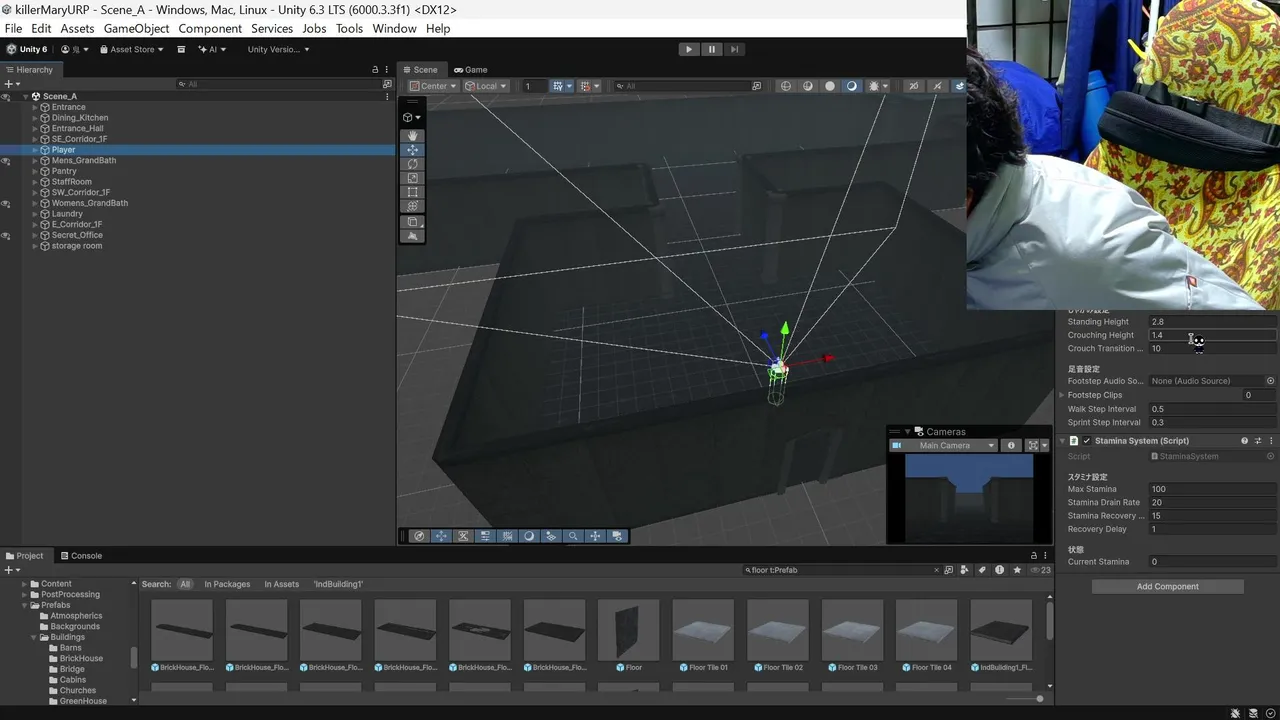
Task: Select the Scale tool
Action: 412,178
